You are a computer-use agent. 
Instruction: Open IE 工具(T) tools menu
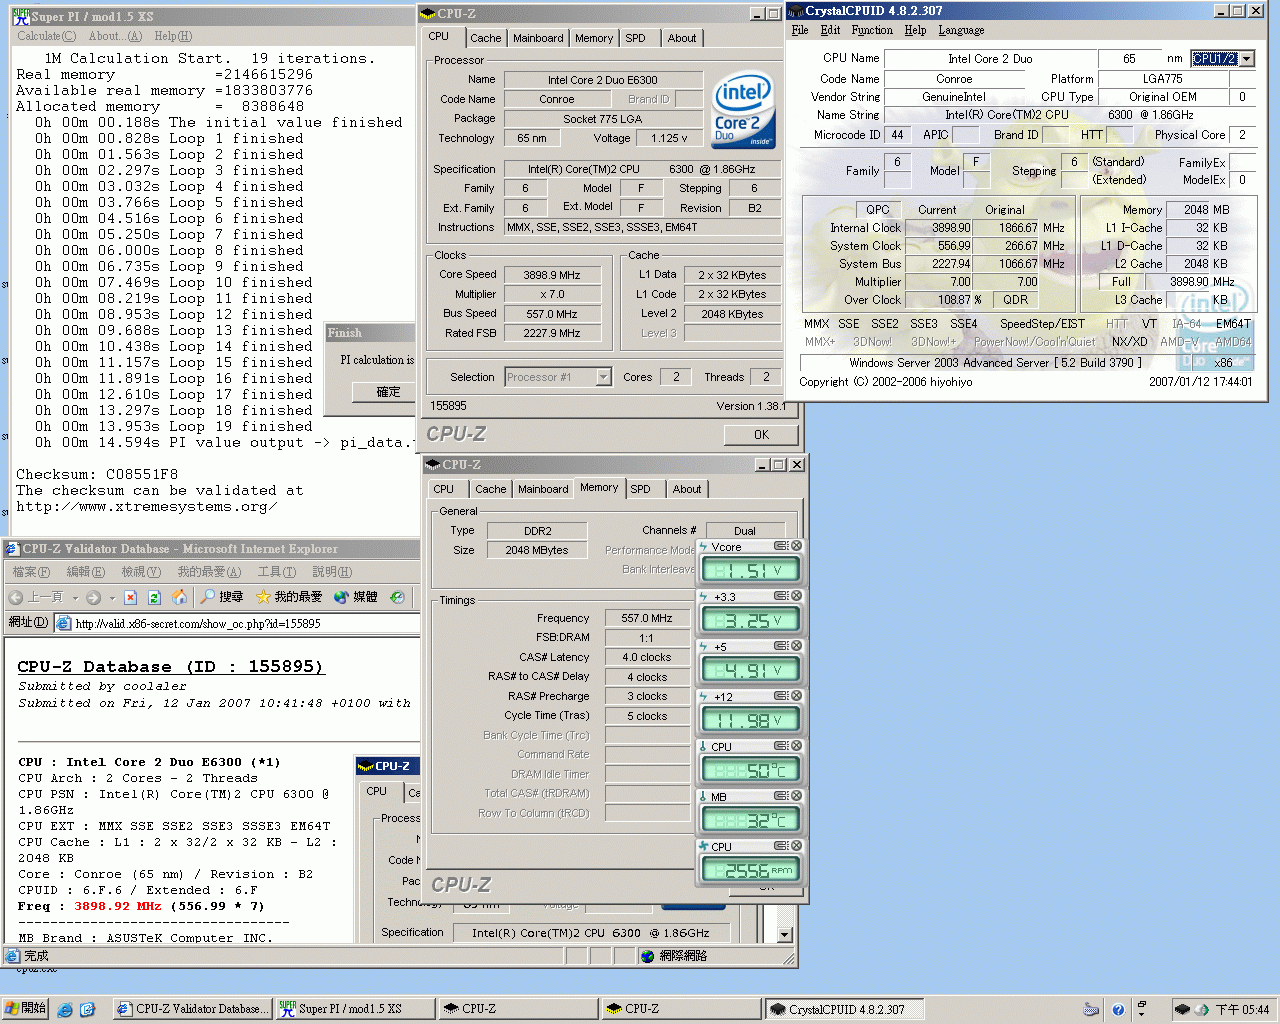(x=277, y=572)
